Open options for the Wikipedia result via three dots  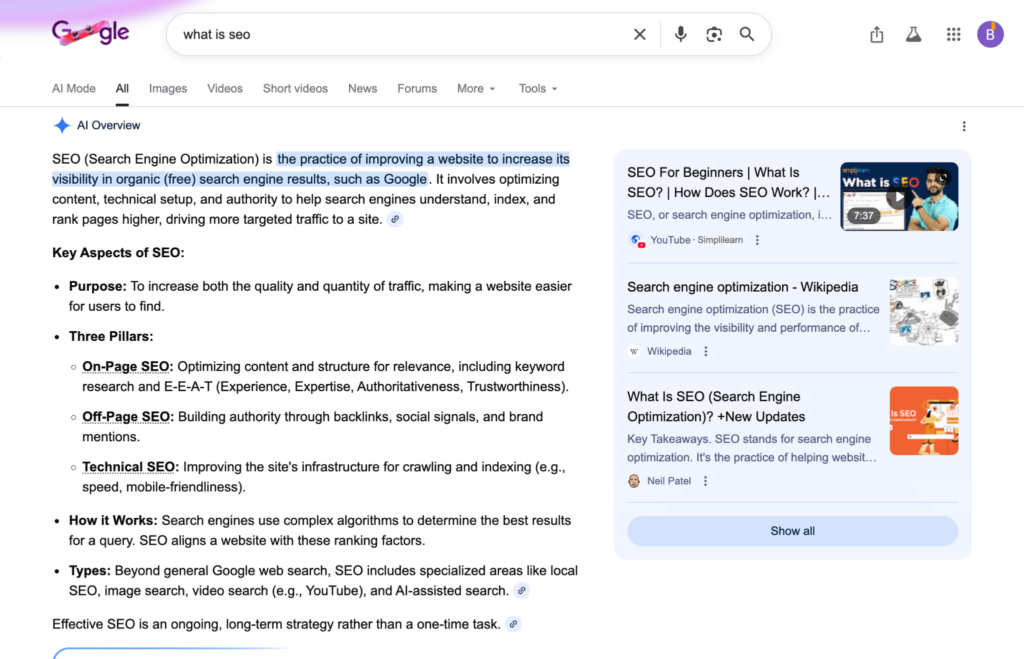coord(706,351)
